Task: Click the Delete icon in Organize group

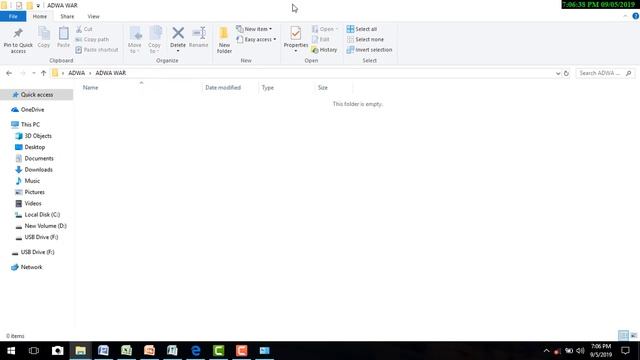Action: pyautogui.click(x=178, y=33)
